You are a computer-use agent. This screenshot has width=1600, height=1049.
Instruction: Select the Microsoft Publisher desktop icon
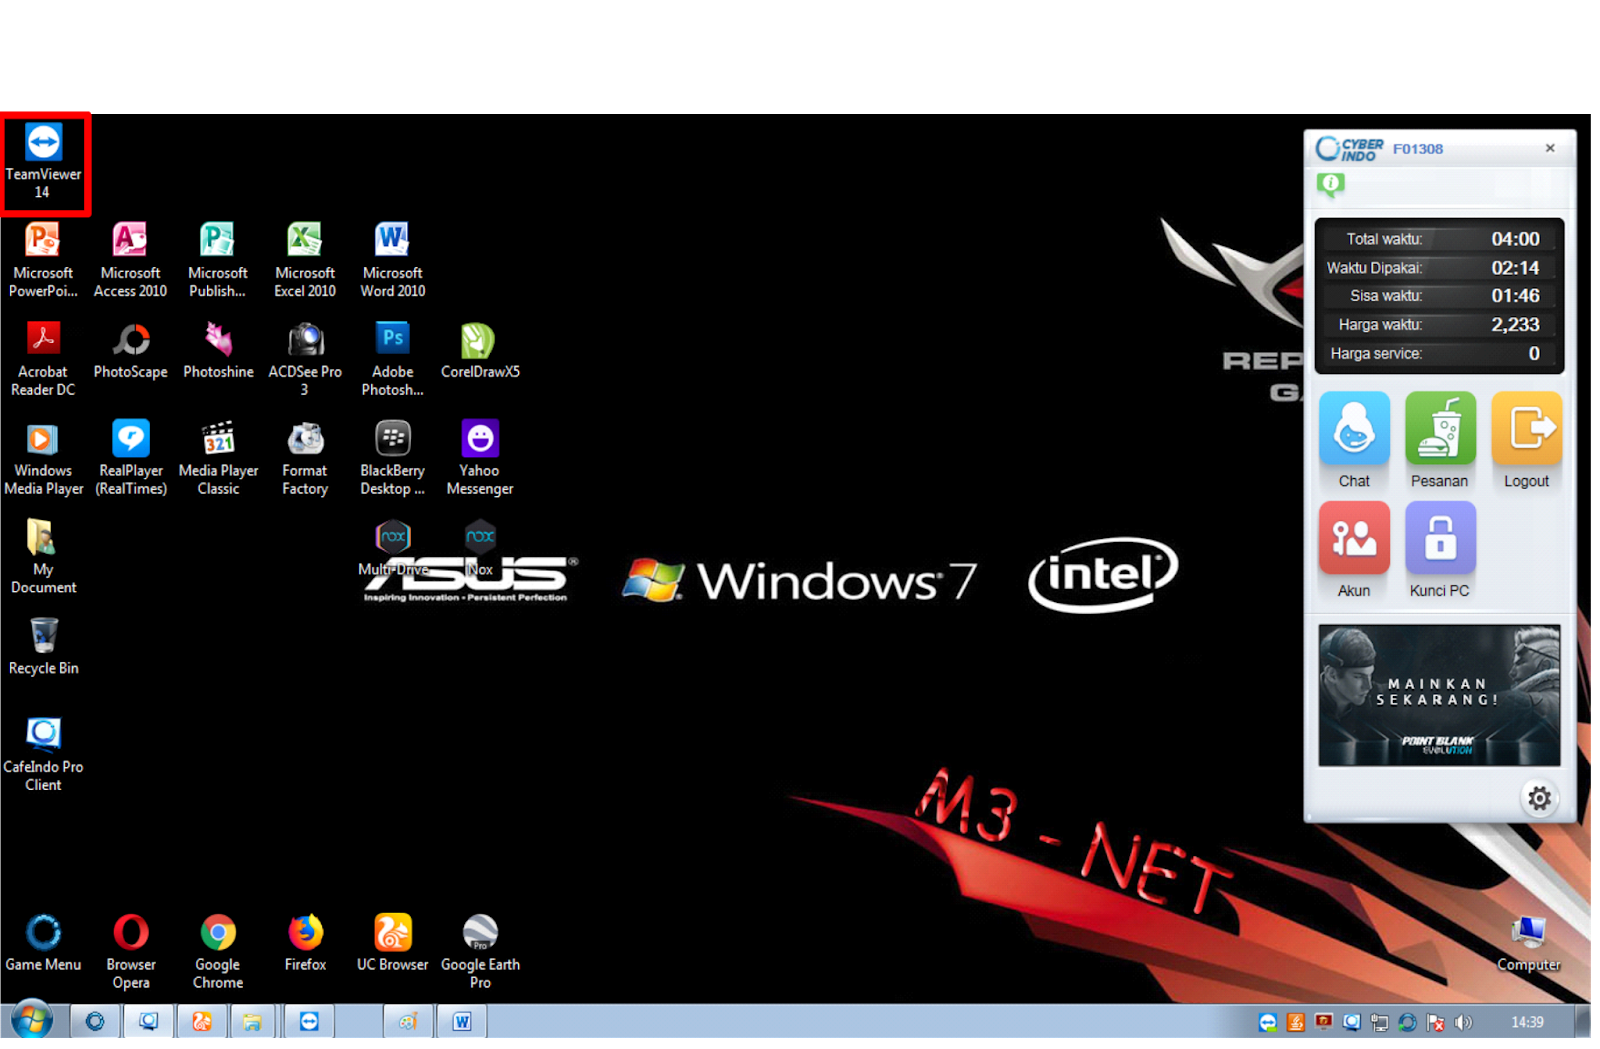point(217,260)
